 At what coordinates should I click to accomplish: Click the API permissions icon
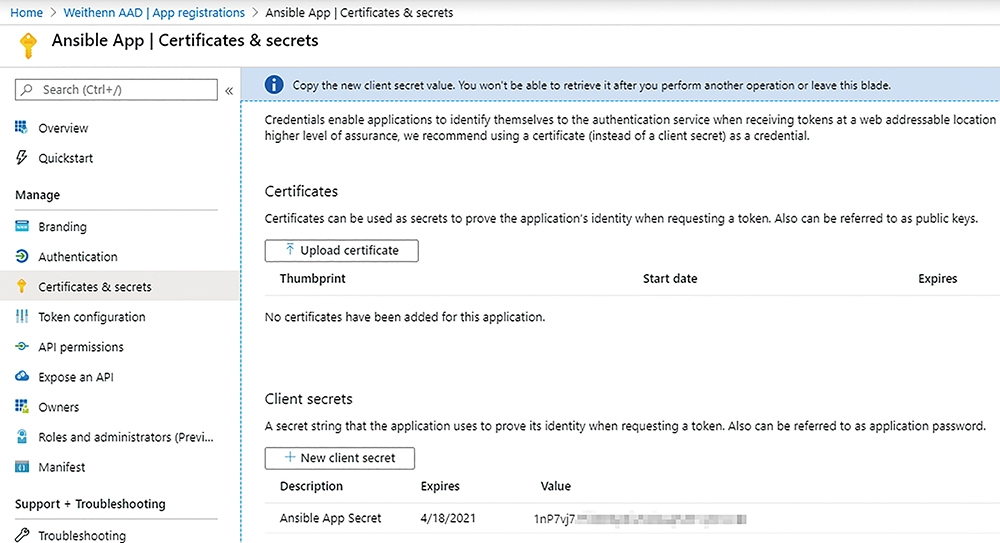[x=22, y=346]
